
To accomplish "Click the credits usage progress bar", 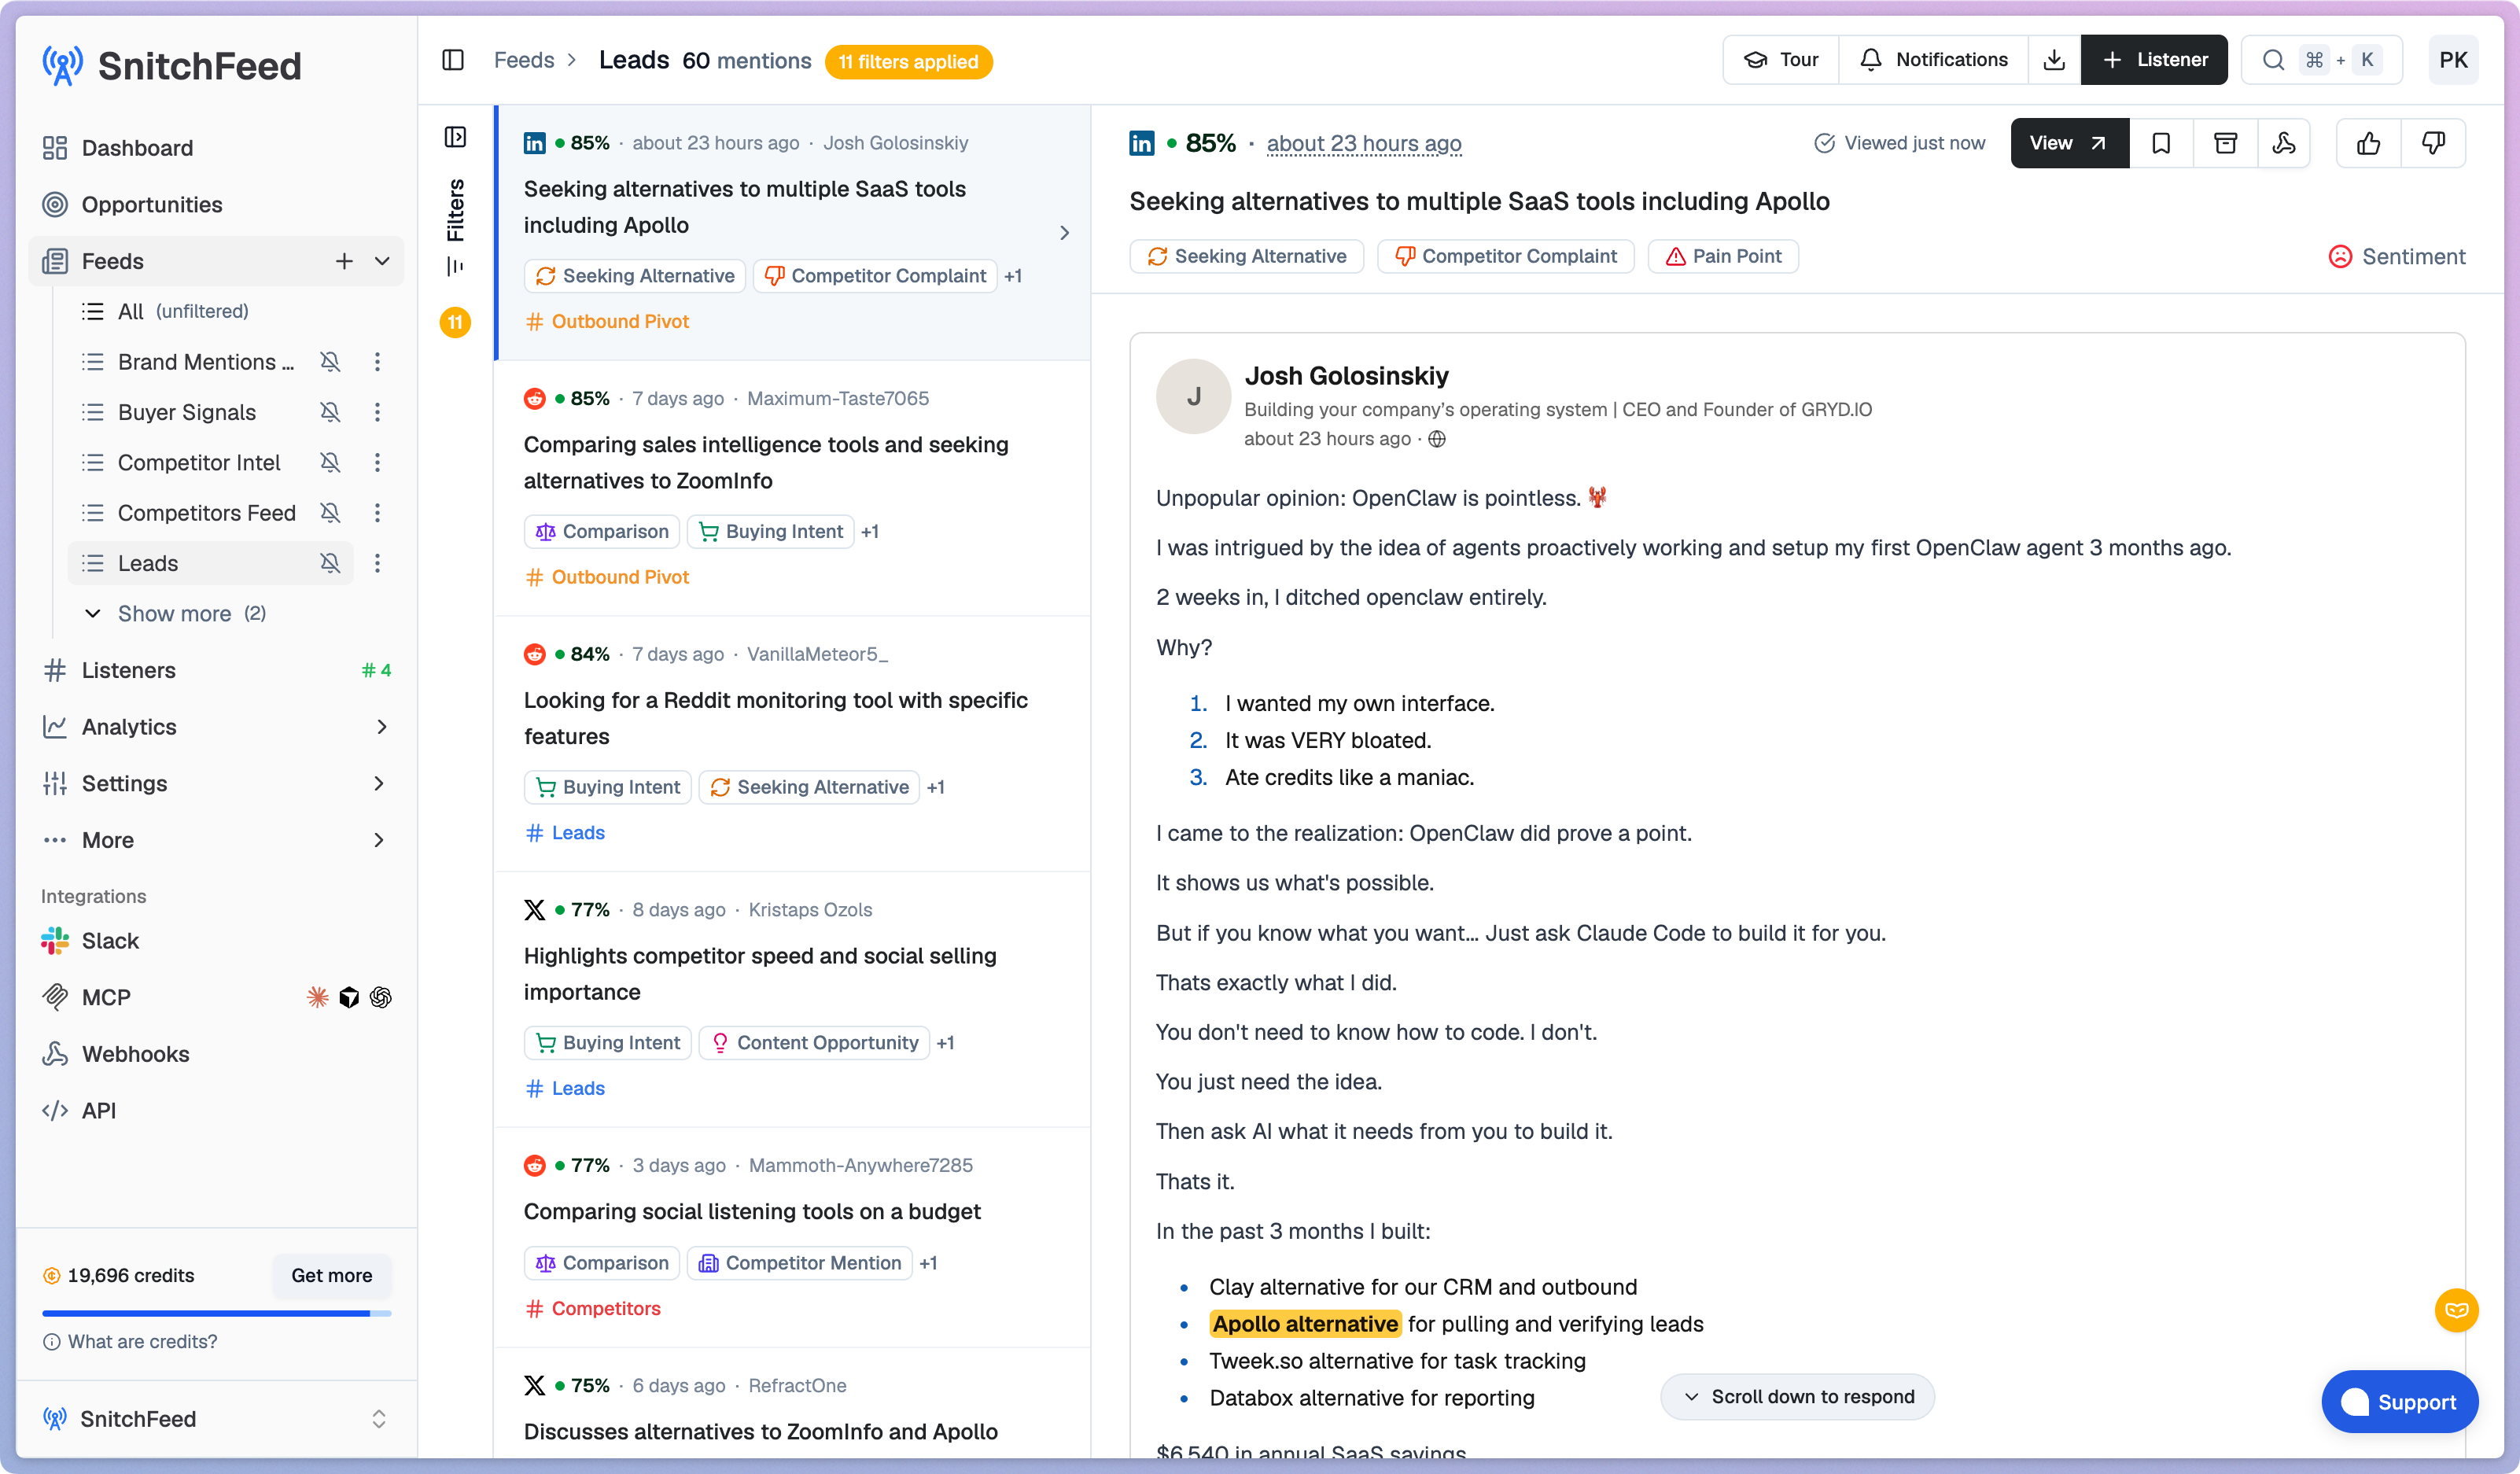I will click(x=216, y=1313).
